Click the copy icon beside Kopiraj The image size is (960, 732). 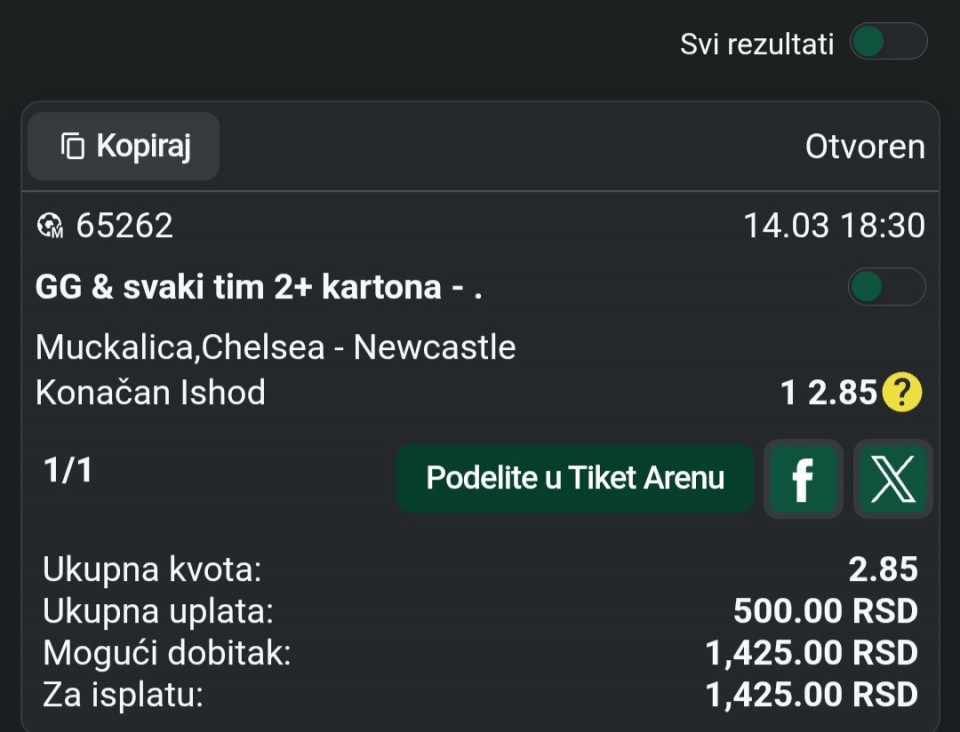pyautogui.click(x=73, y=147)
